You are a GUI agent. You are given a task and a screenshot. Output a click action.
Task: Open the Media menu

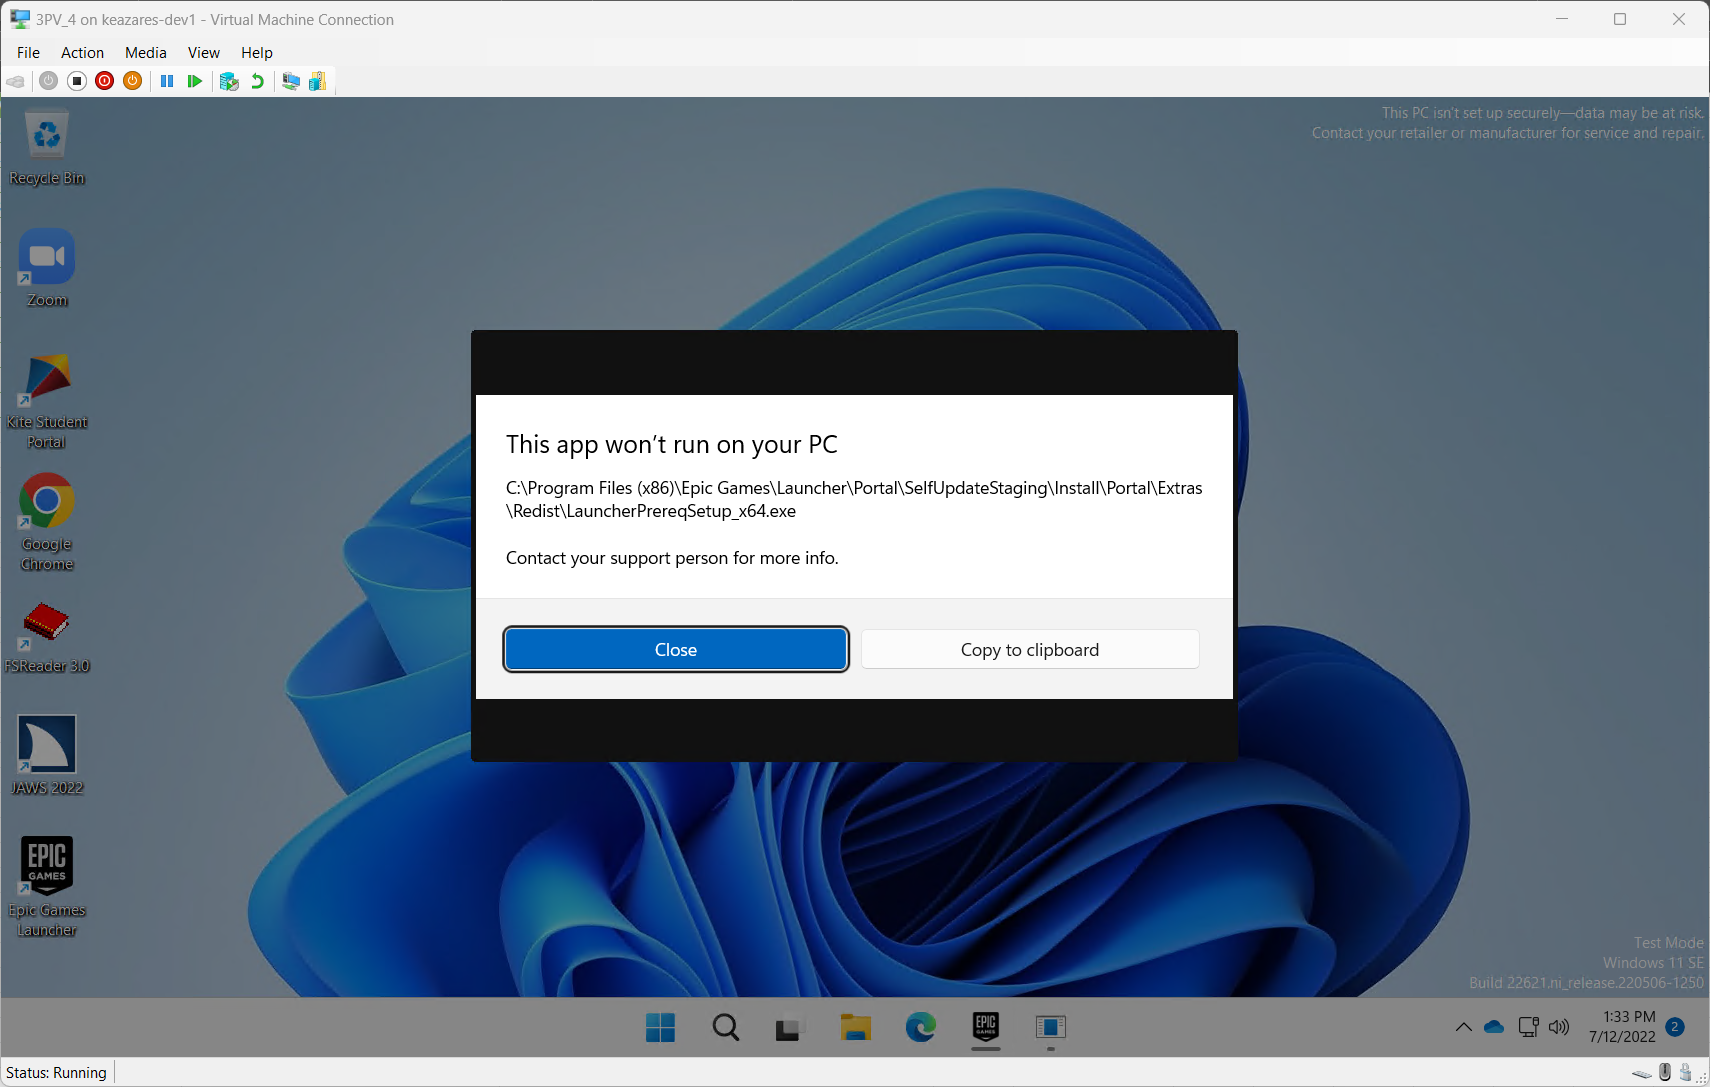(x=145, y=53)
